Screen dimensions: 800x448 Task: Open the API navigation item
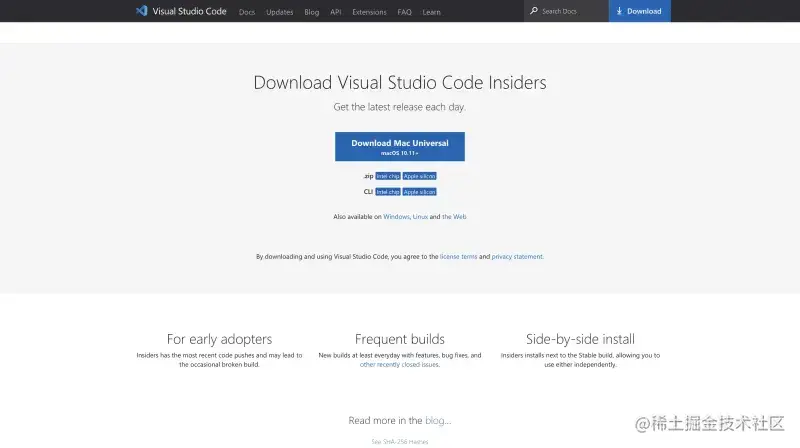point(336,12)
